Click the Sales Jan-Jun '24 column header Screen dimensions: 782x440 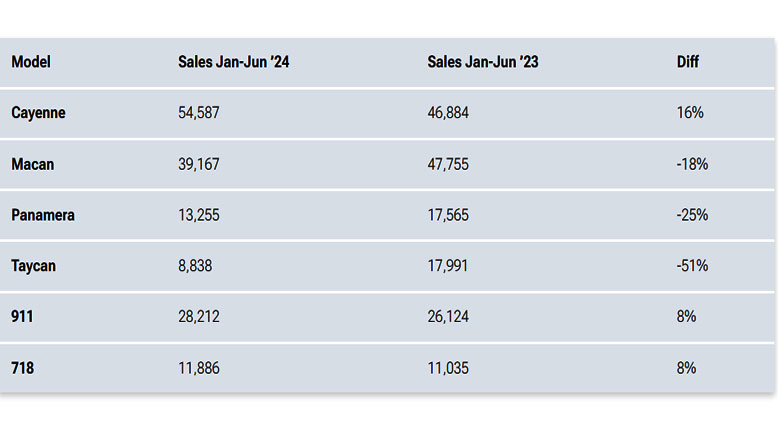pos(234,62)
